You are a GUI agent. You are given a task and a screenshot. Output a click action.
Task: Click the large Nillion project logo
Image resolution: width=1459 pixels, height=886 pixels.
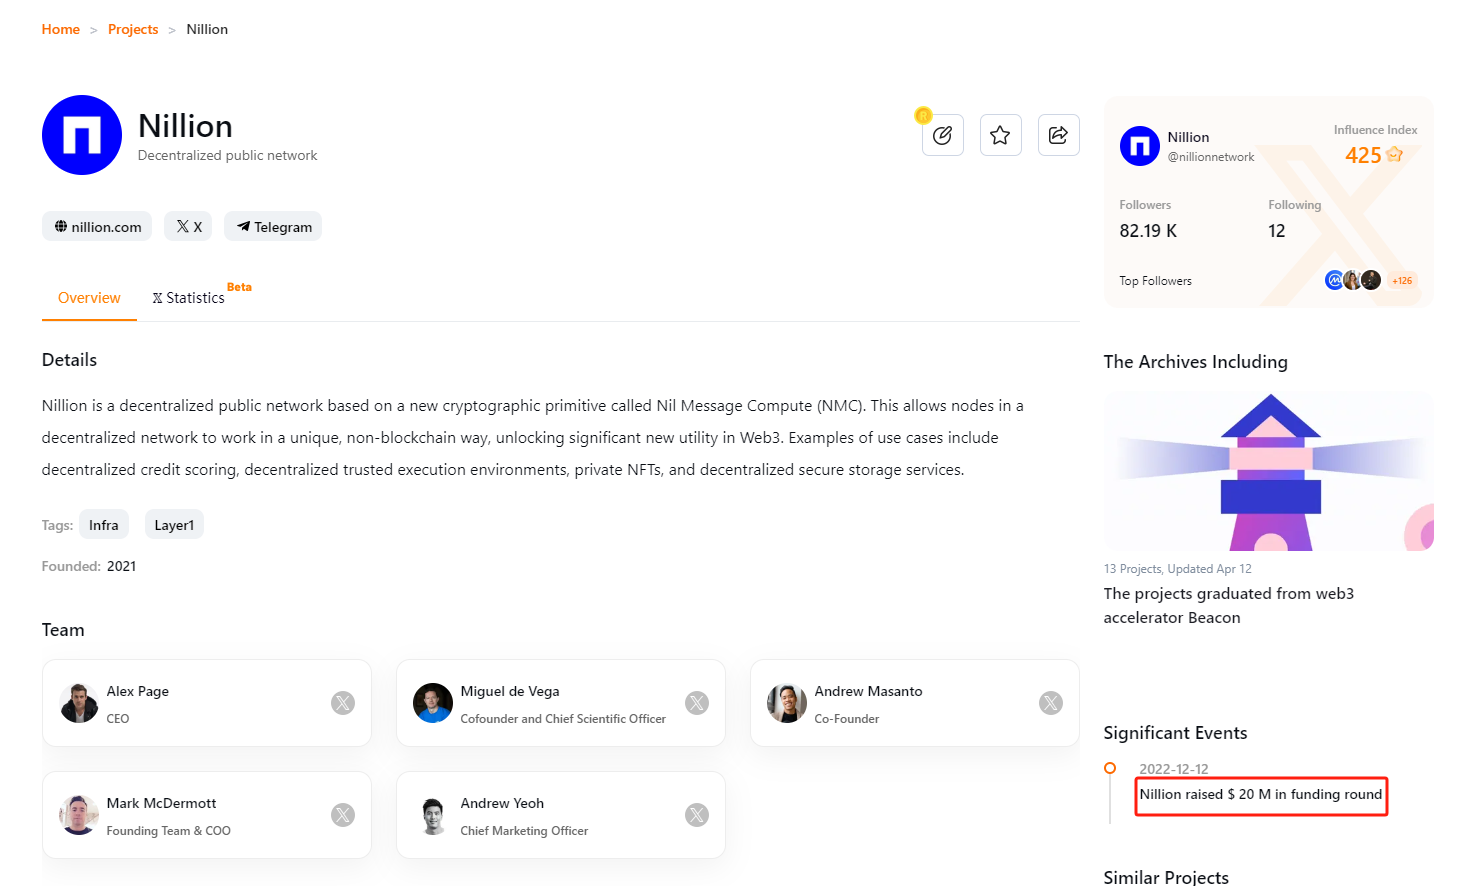coord(82,135)
